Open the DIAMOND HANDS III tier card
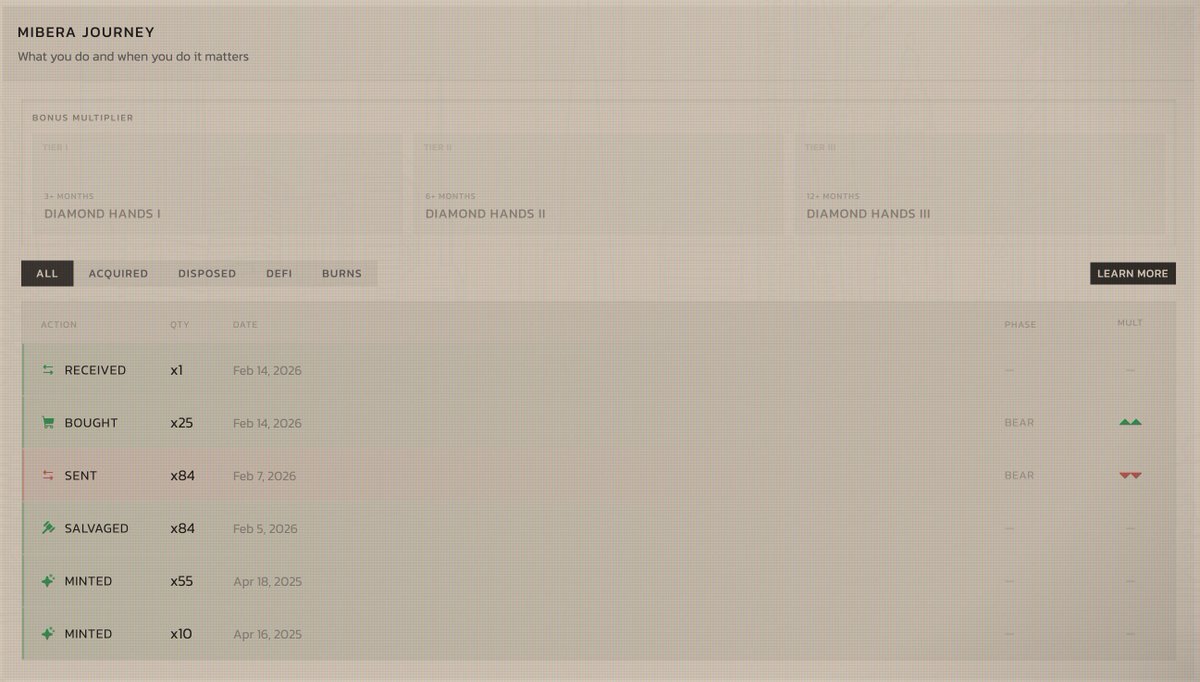 [980, 185]
